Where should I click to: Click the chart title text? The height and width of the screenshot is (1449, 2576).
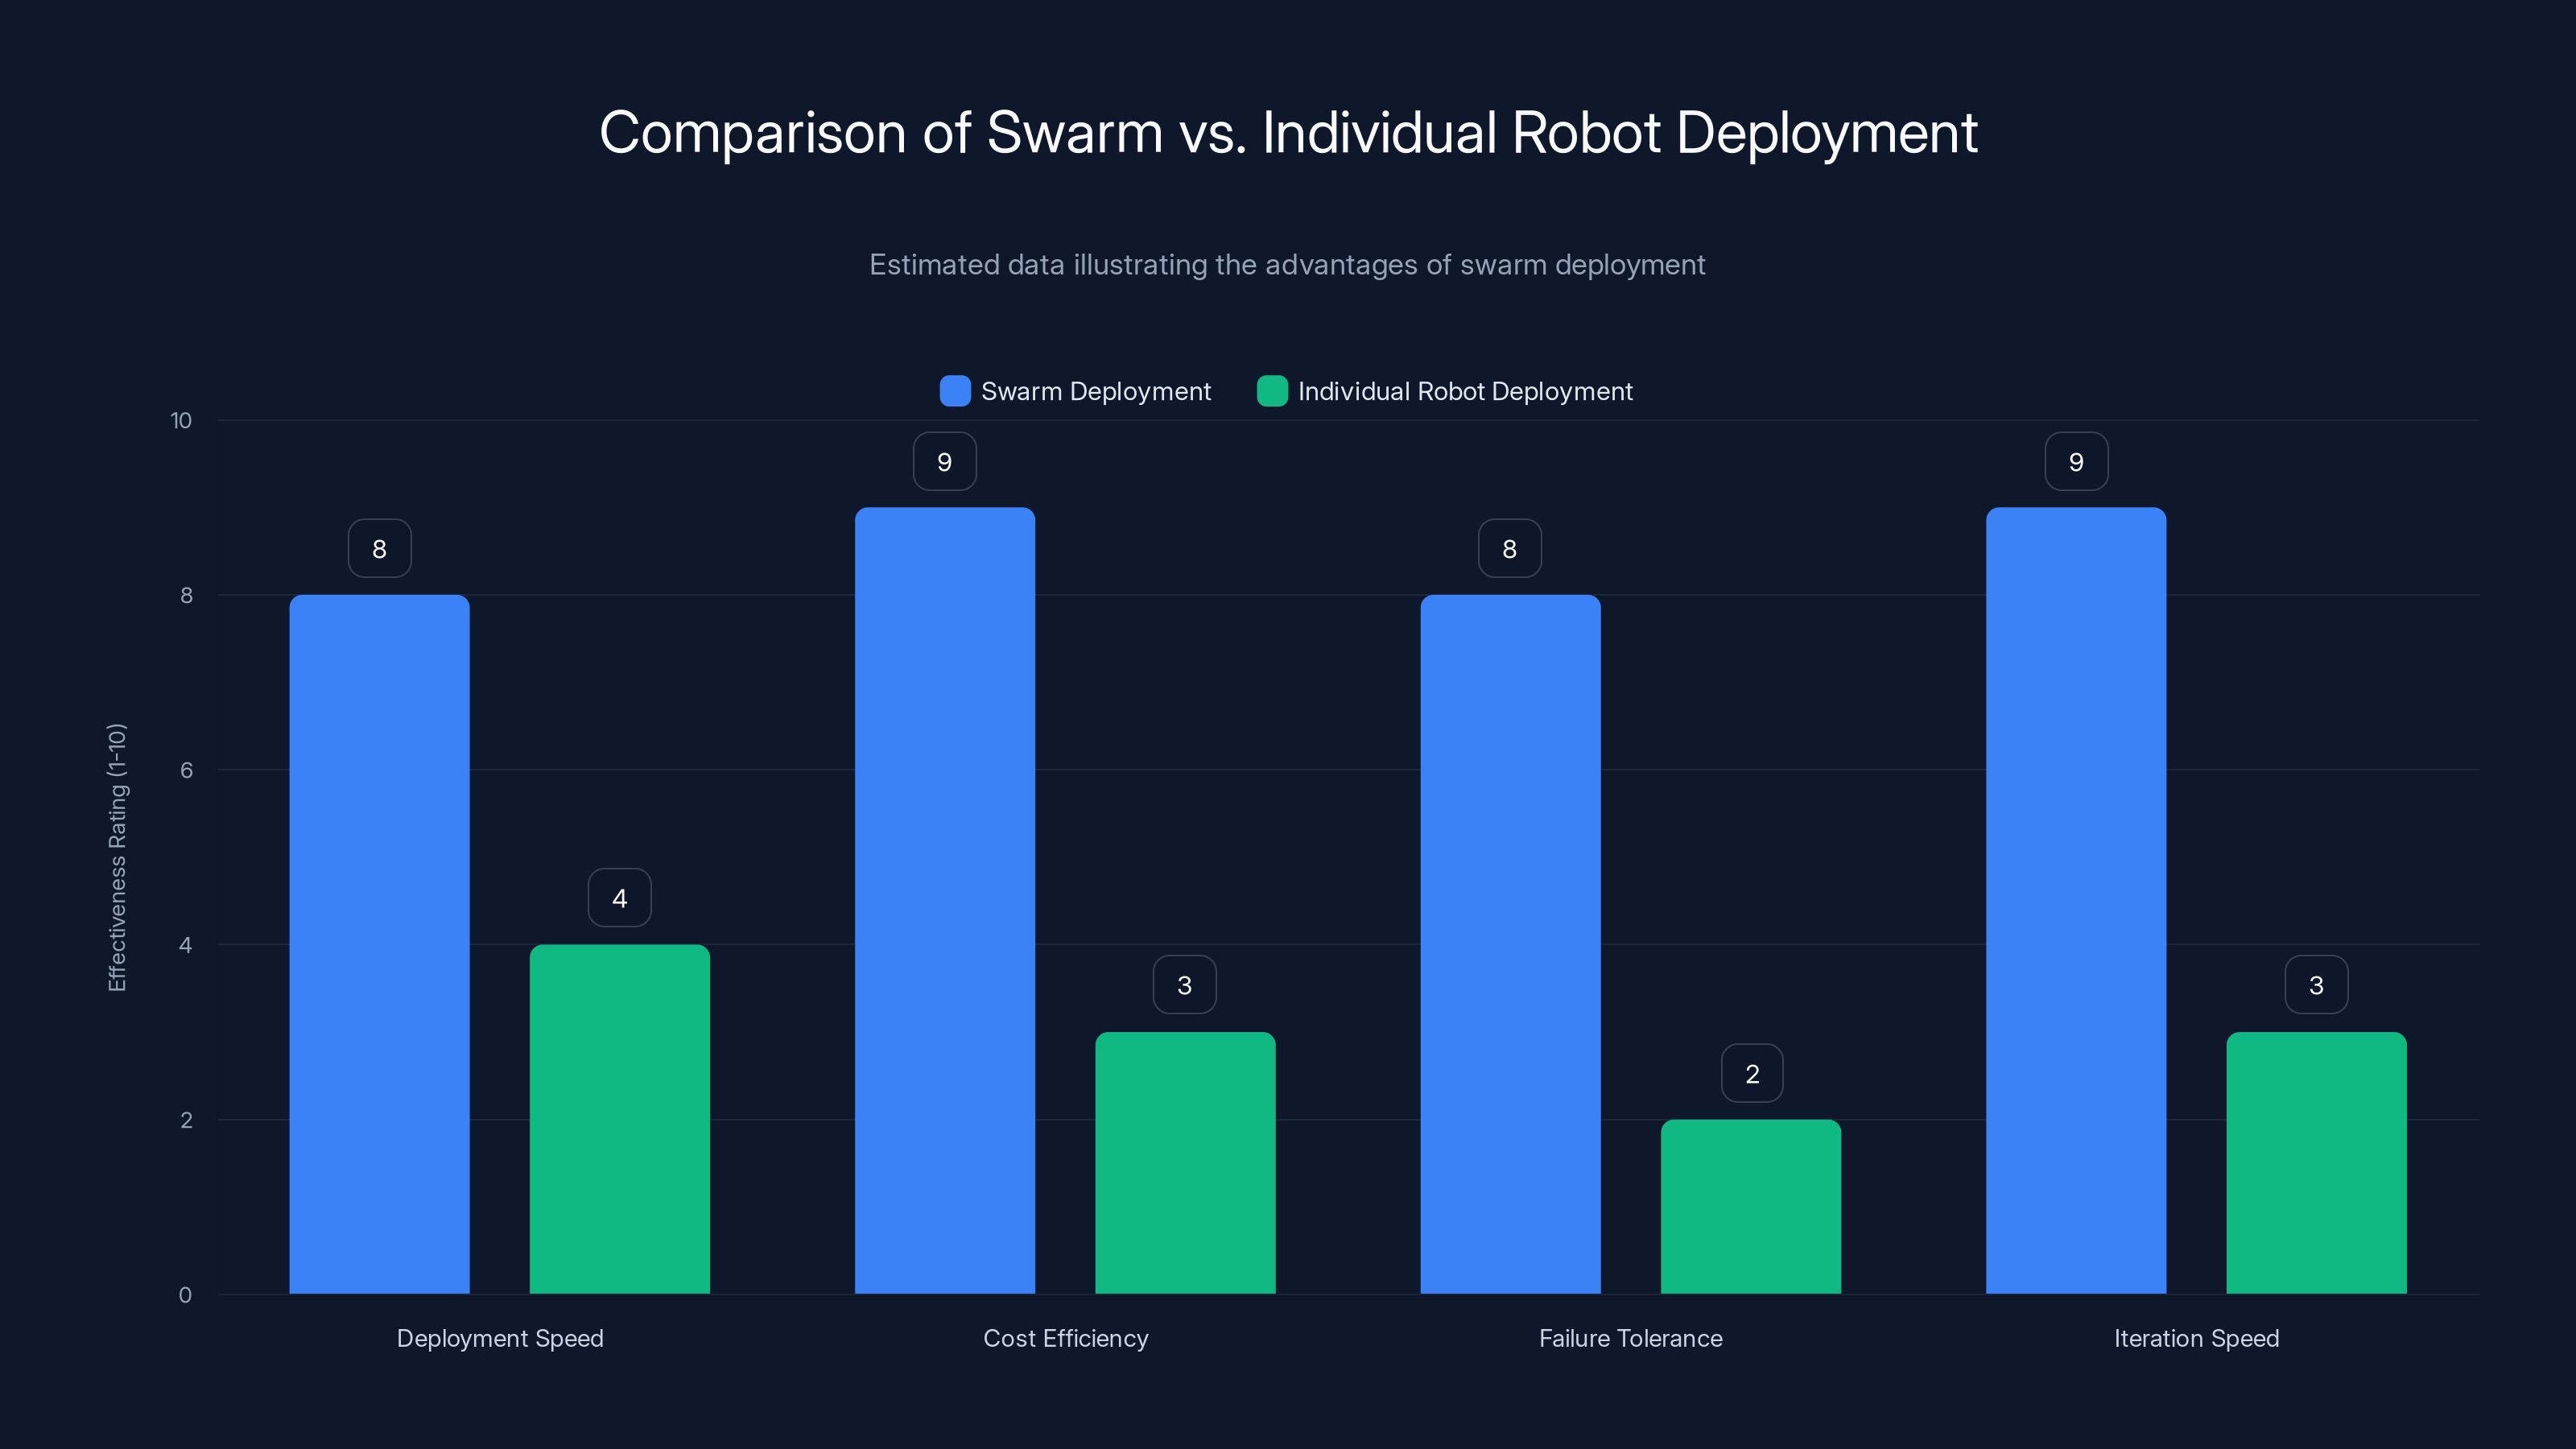pyautogui.click(x=1288, y=131)
